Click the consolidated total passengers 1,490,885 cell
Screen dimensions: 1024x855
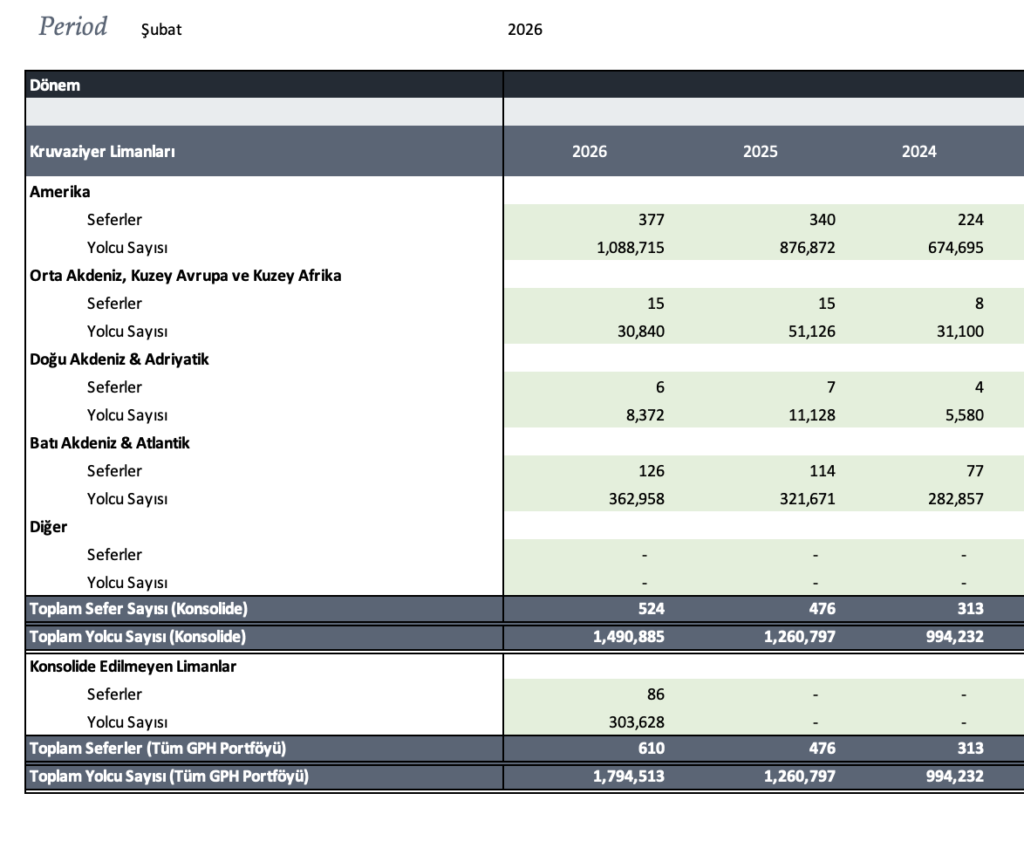[630, 636]
